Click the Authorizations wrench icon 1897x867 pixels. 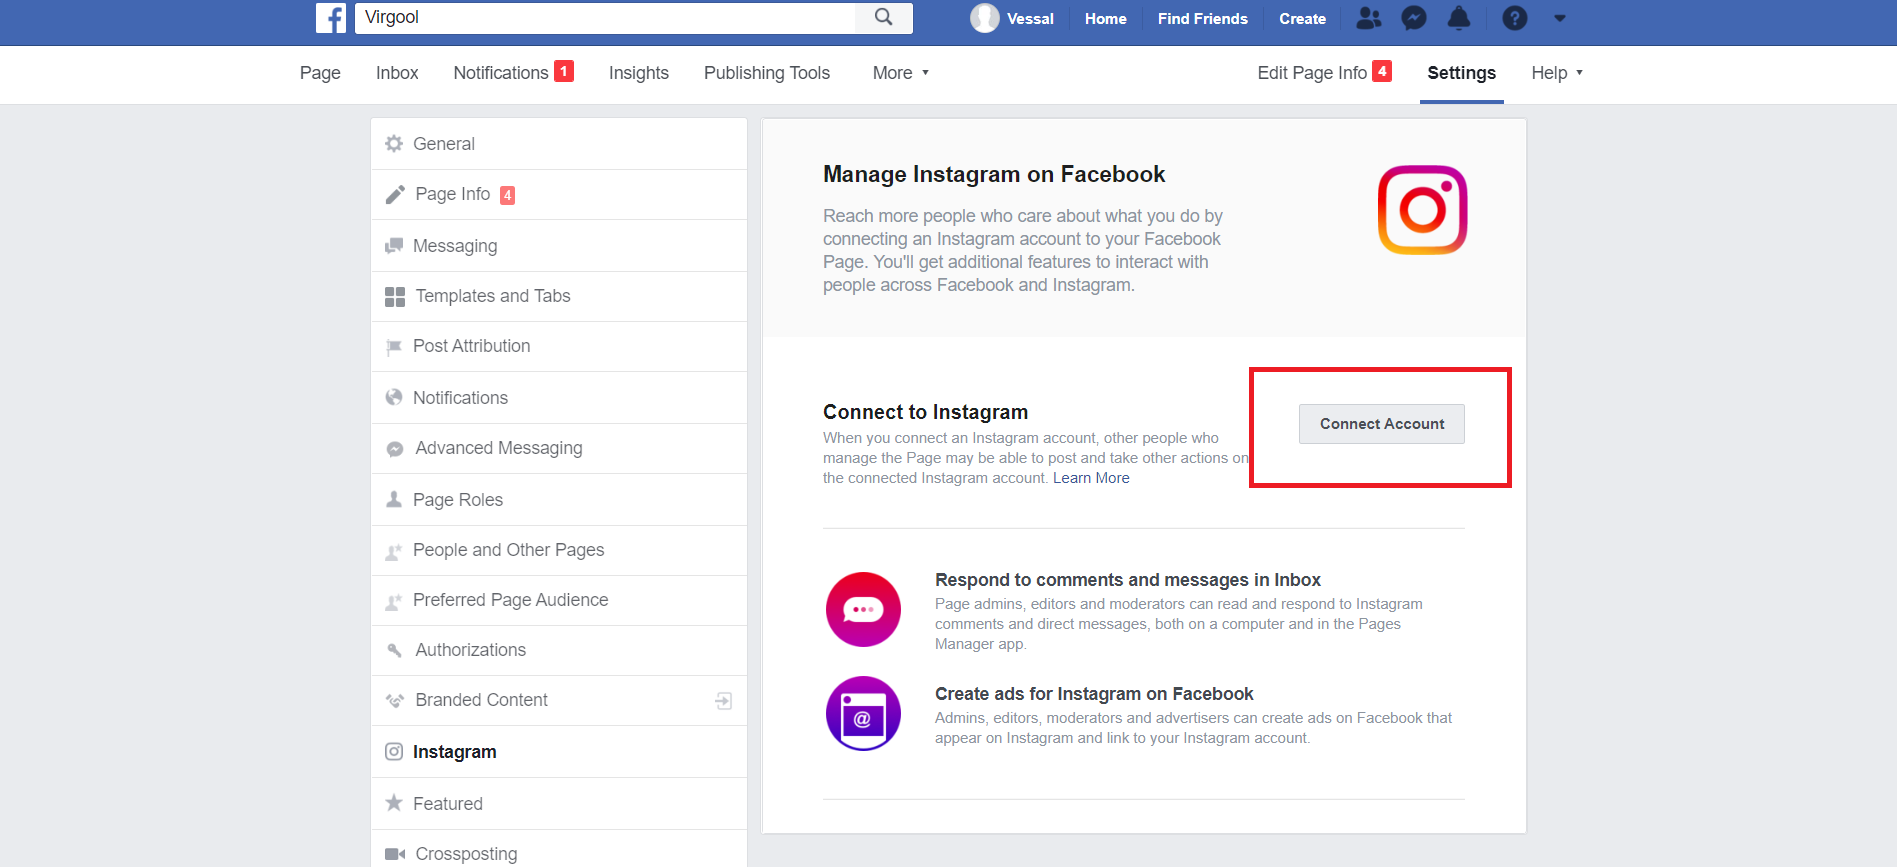point(395,650)
